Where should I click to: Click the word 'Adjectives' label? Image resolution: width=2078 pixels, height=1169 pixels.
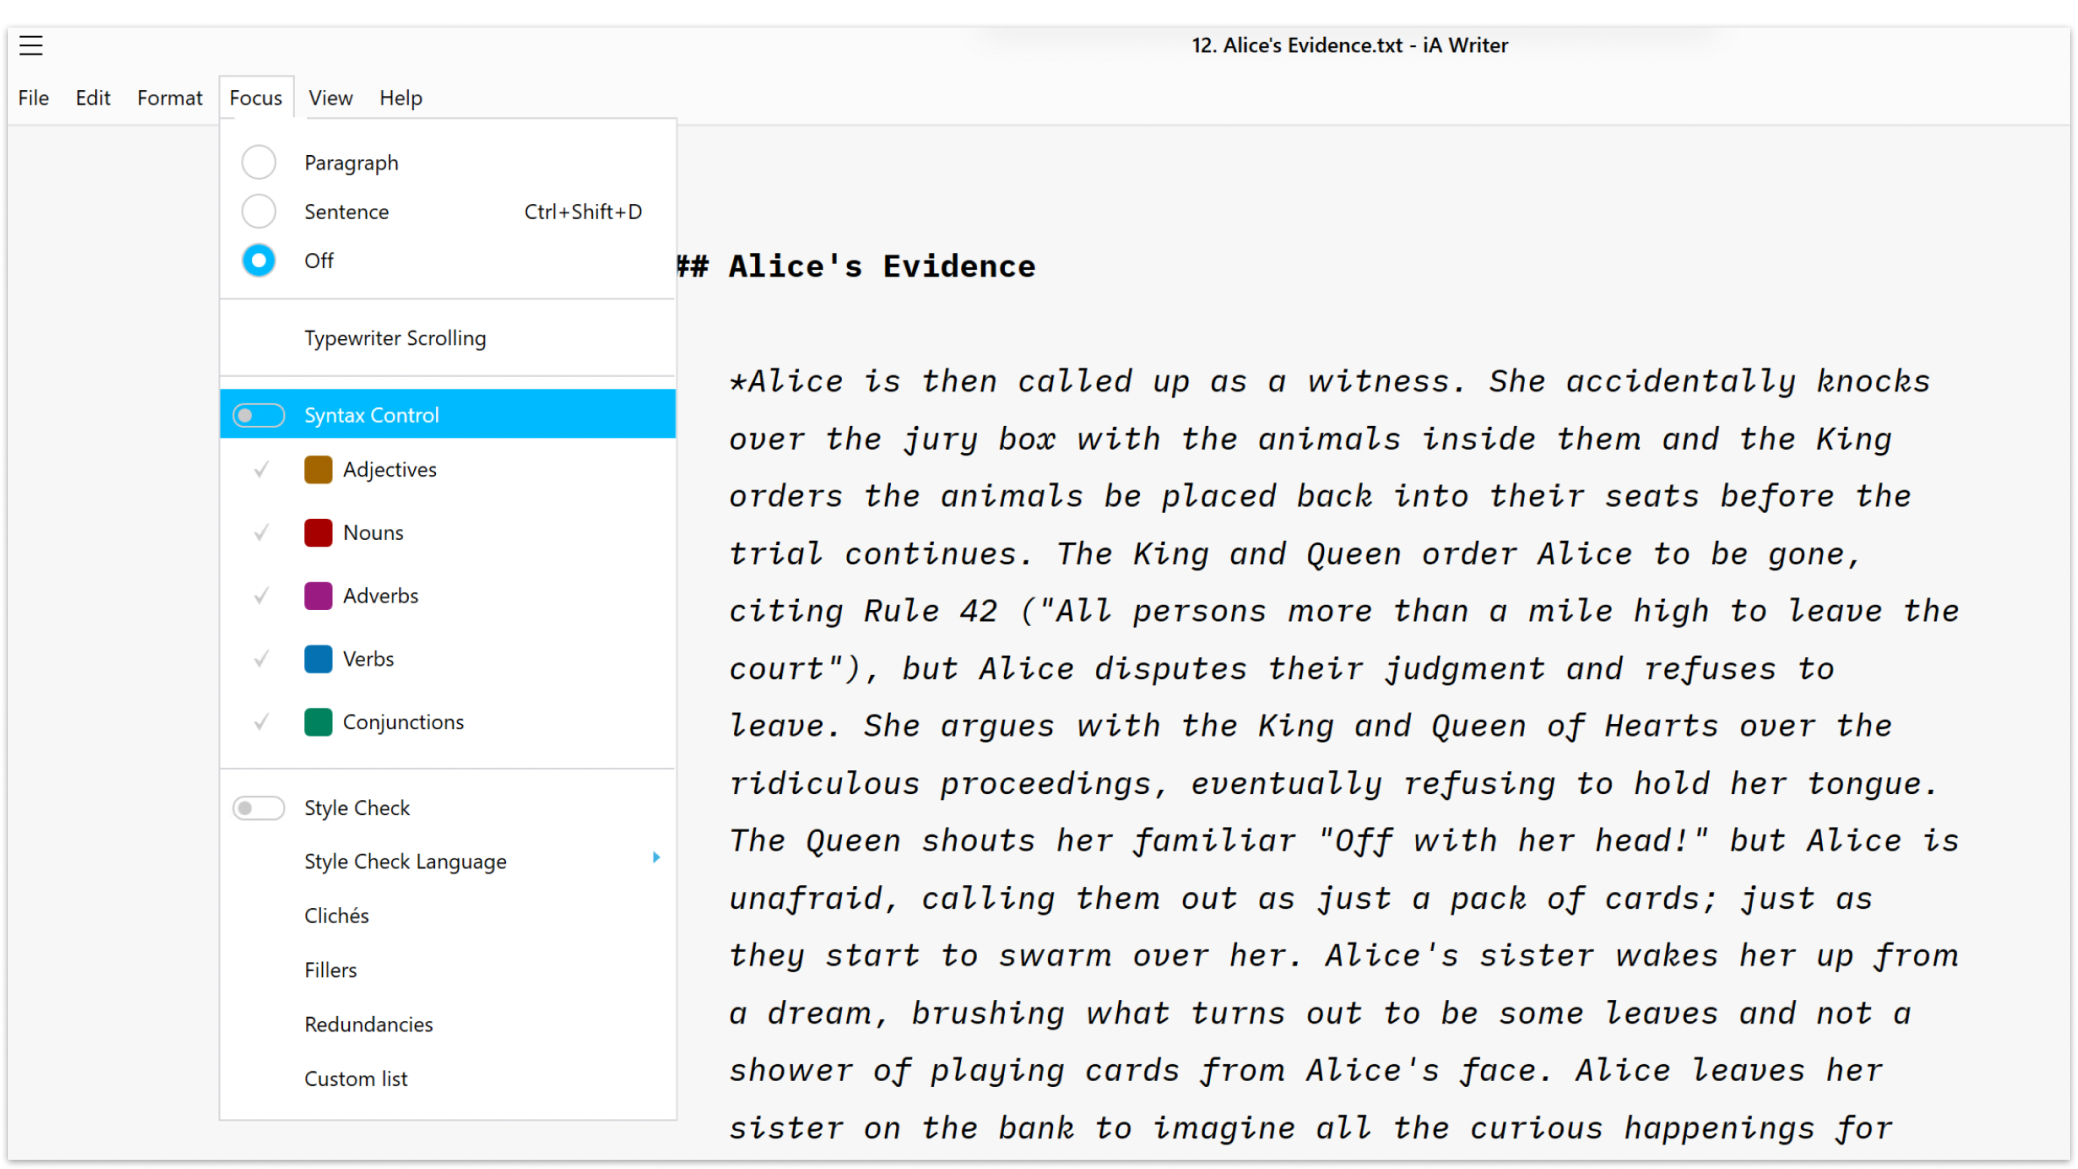(x=390, y=469)
